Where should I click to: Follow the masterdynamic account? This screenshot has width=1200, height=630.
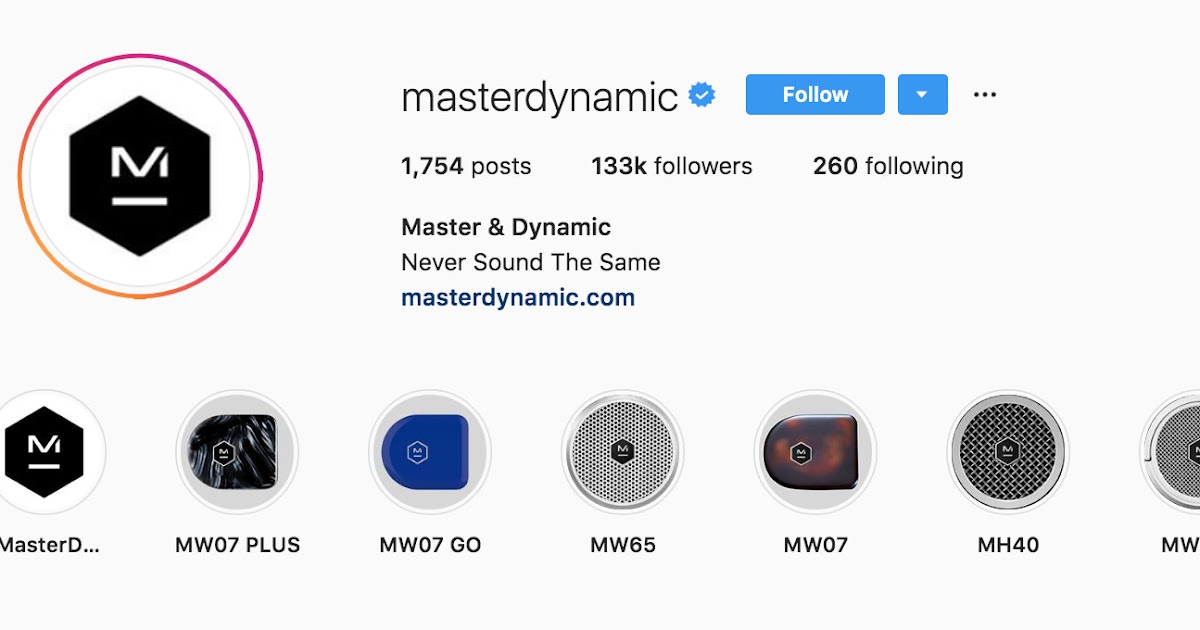point(815,95)
